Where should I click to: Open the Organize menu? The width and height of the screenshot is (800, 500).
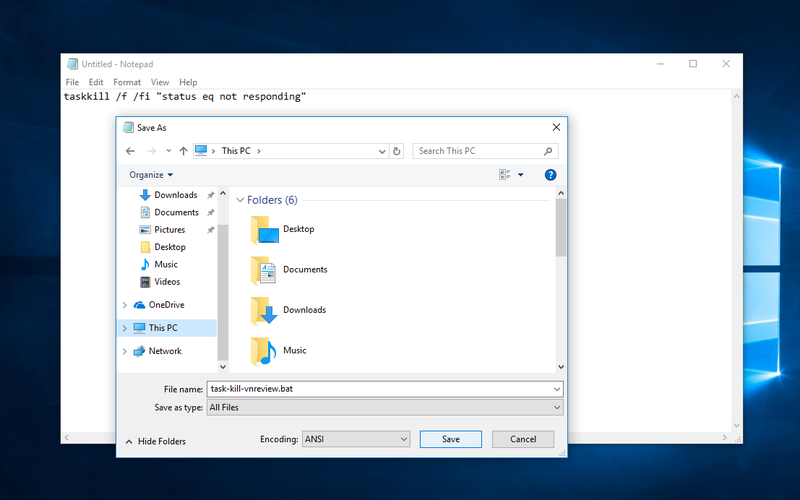151,175
